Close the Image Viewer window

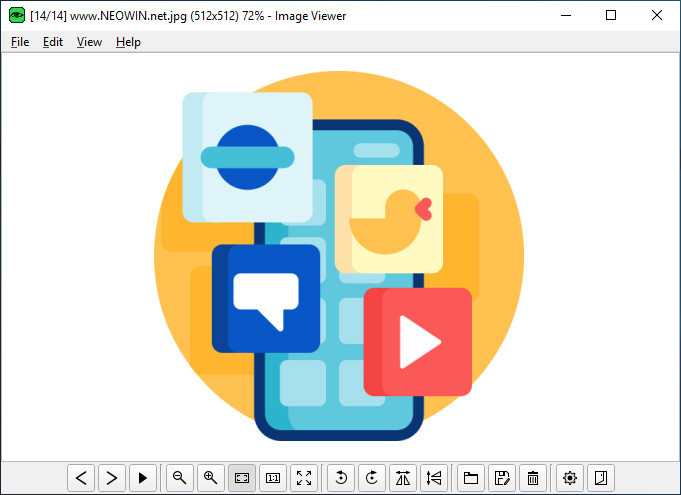click(x=657, y=16)
